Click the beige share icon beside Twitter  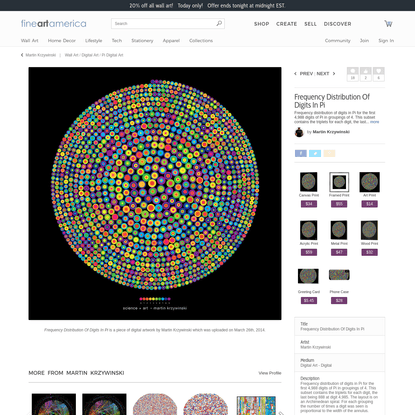[x=329, y=153]
